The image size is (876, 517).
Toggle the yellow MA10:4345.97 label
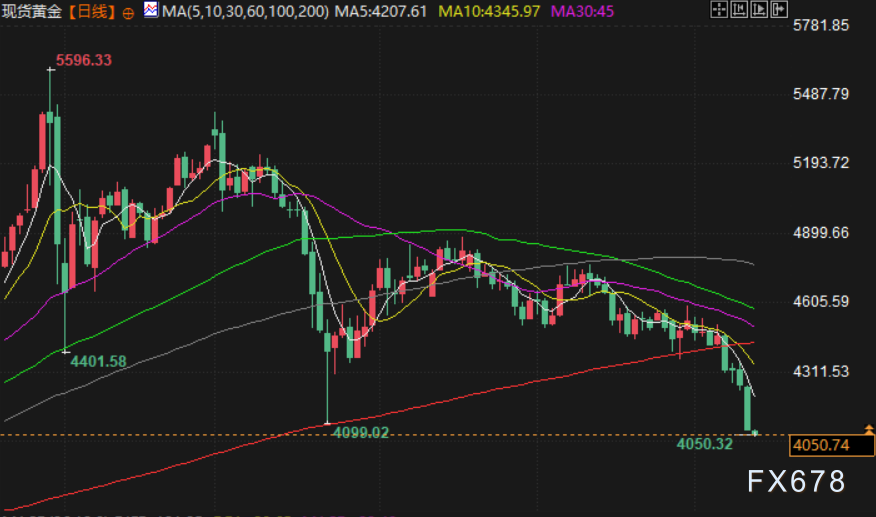(x=489, y=11)
